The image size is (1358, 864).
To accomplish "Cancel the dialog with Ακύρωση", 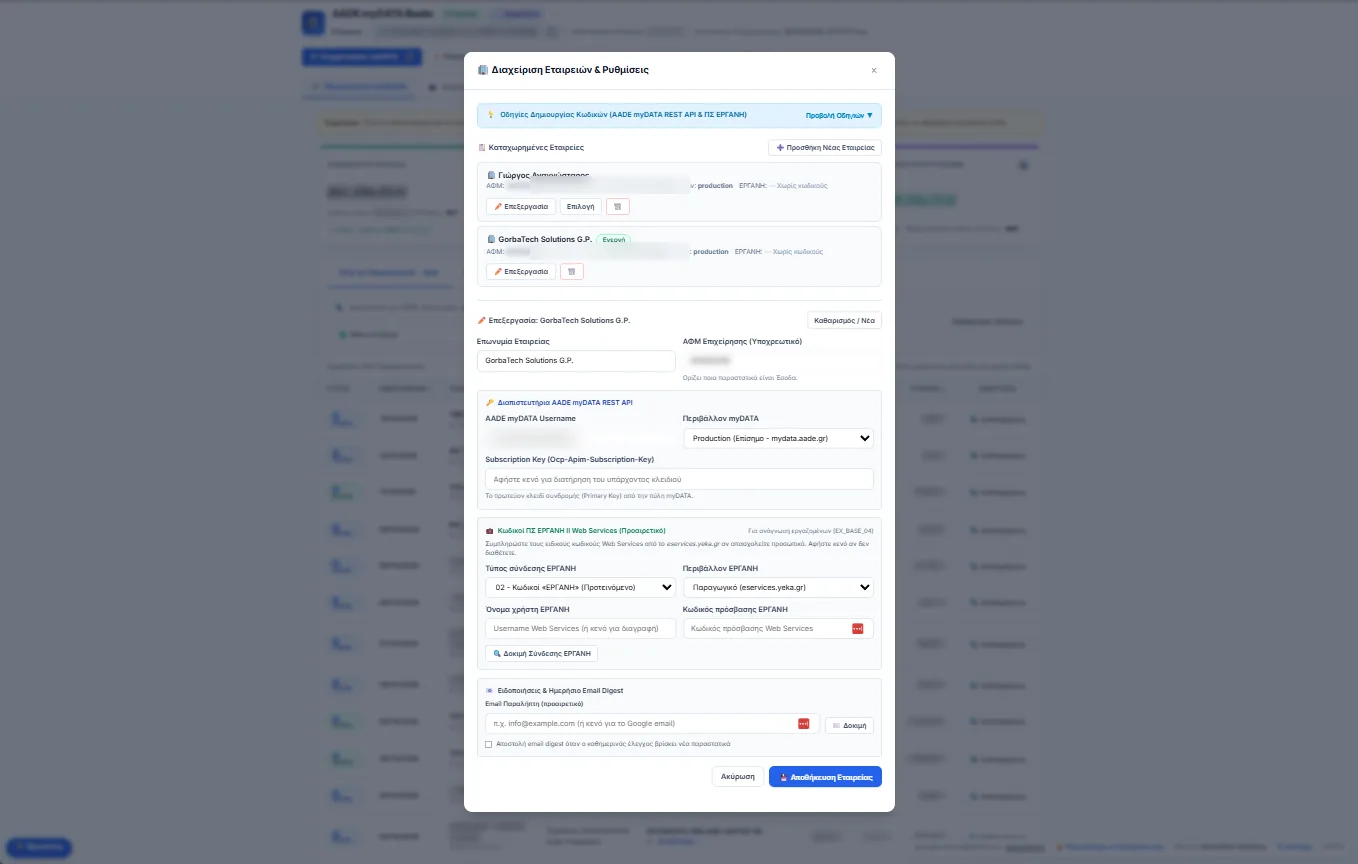I will 738,776.
